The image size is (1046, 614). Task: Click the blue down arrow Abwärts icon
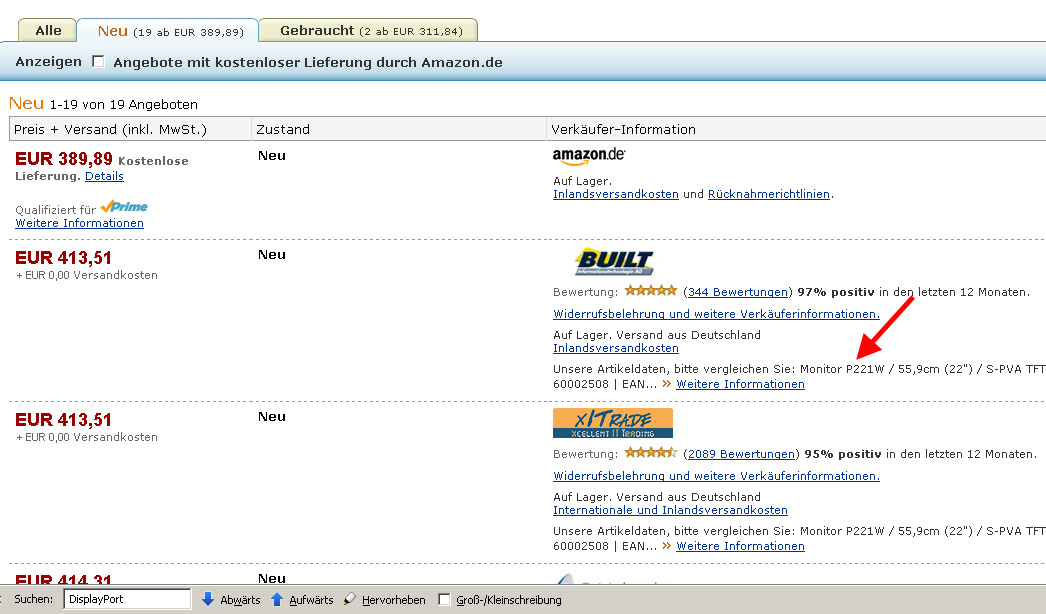click(x=208, y=599)
